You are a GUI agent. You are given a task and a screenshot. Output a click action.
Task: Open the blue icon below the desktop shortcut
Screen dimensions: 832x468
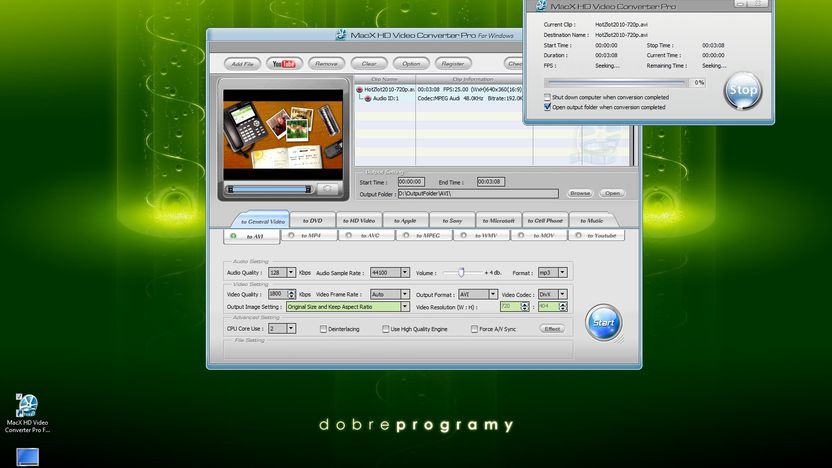(28, 457)
